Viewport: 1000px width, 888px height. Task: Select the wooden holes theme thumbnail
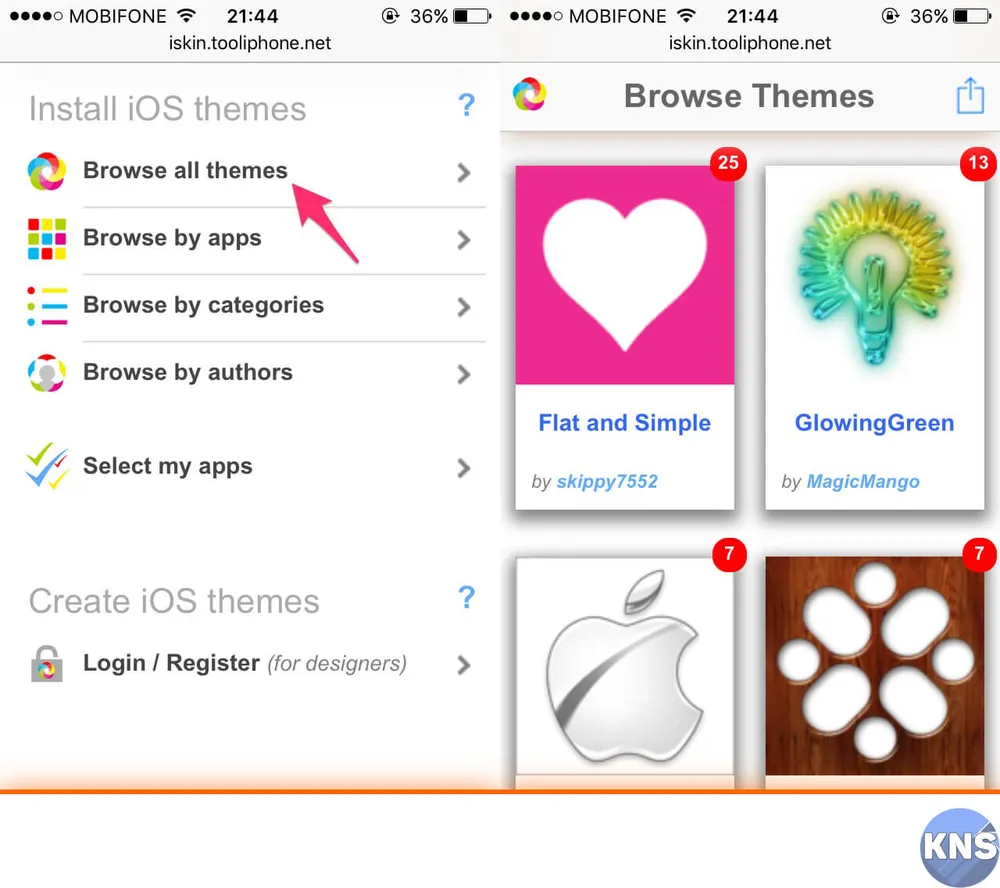(x=875, y=666)
